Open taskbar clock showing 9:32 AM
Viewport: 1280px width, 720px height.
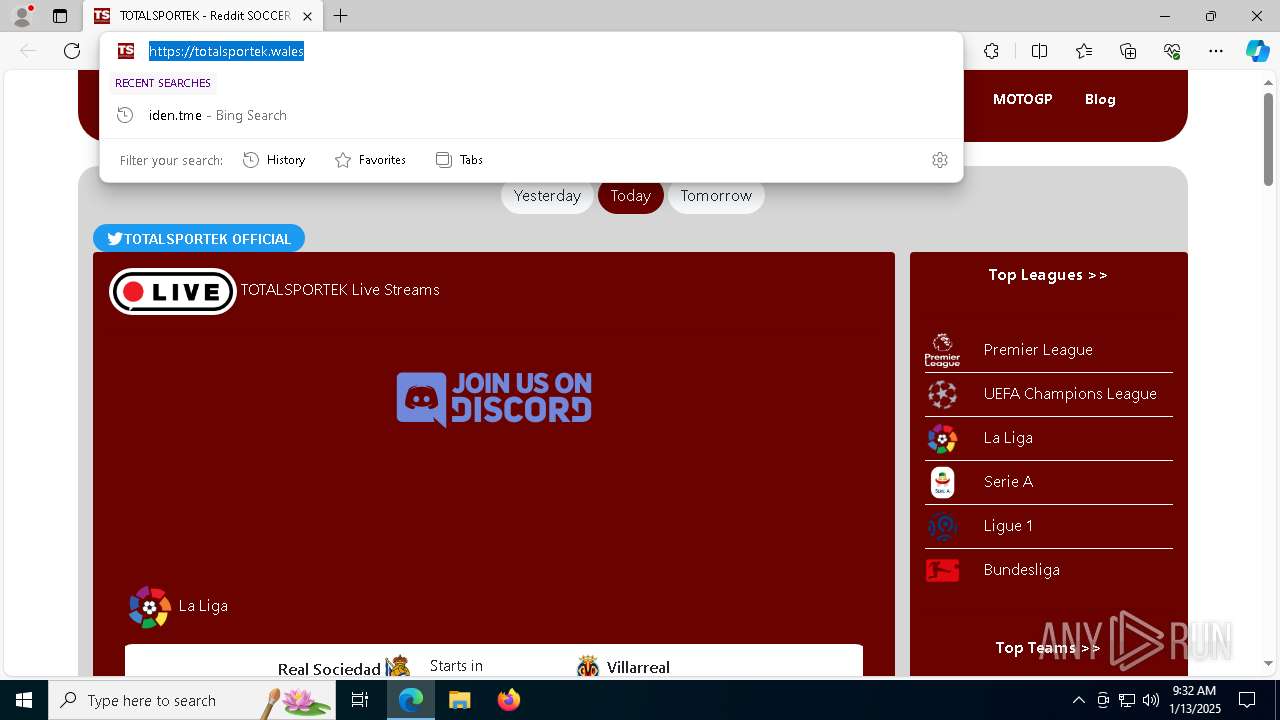(x=1195, y=700)
